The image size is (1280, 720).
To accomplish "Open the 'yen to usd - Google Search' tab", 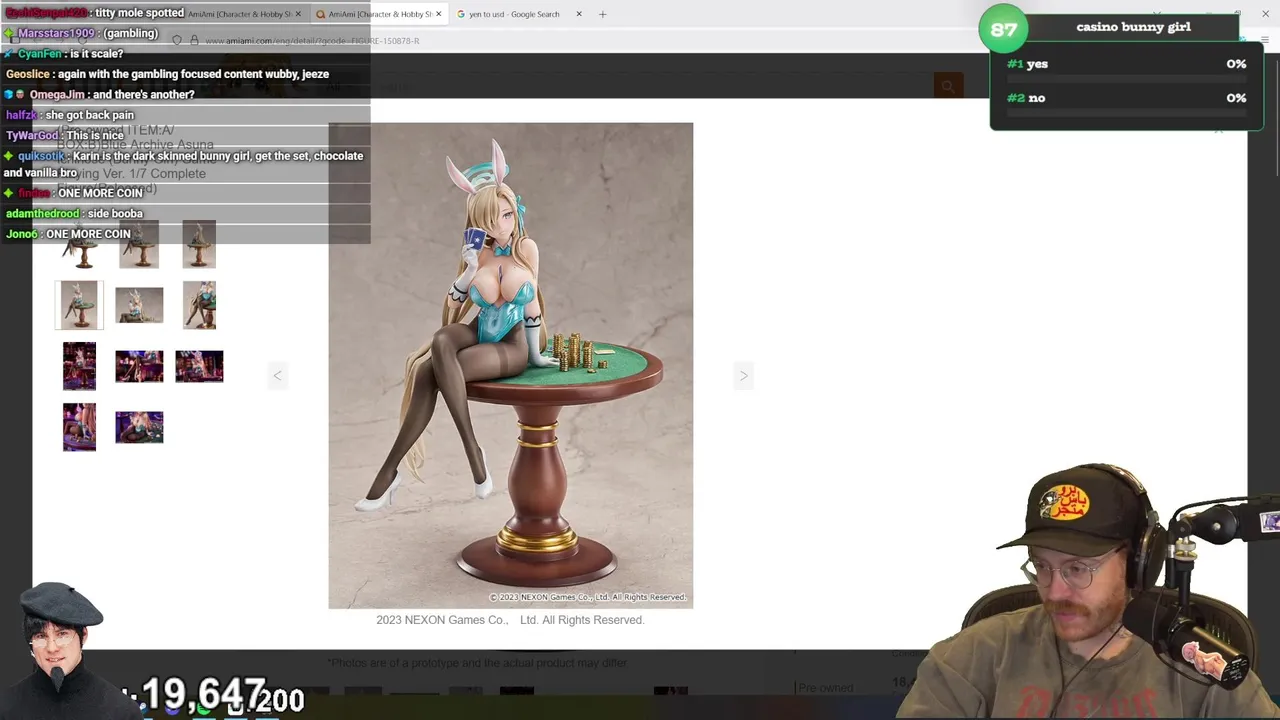I will (x=514, y=14).
